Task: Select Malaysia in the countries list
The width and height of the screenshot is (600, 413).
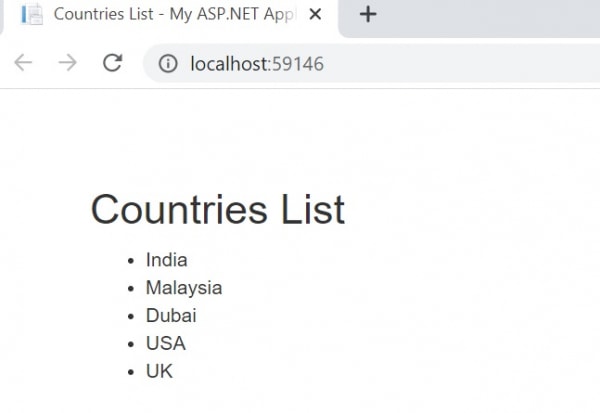Action: pyautogui.click(x=184, y=288)
